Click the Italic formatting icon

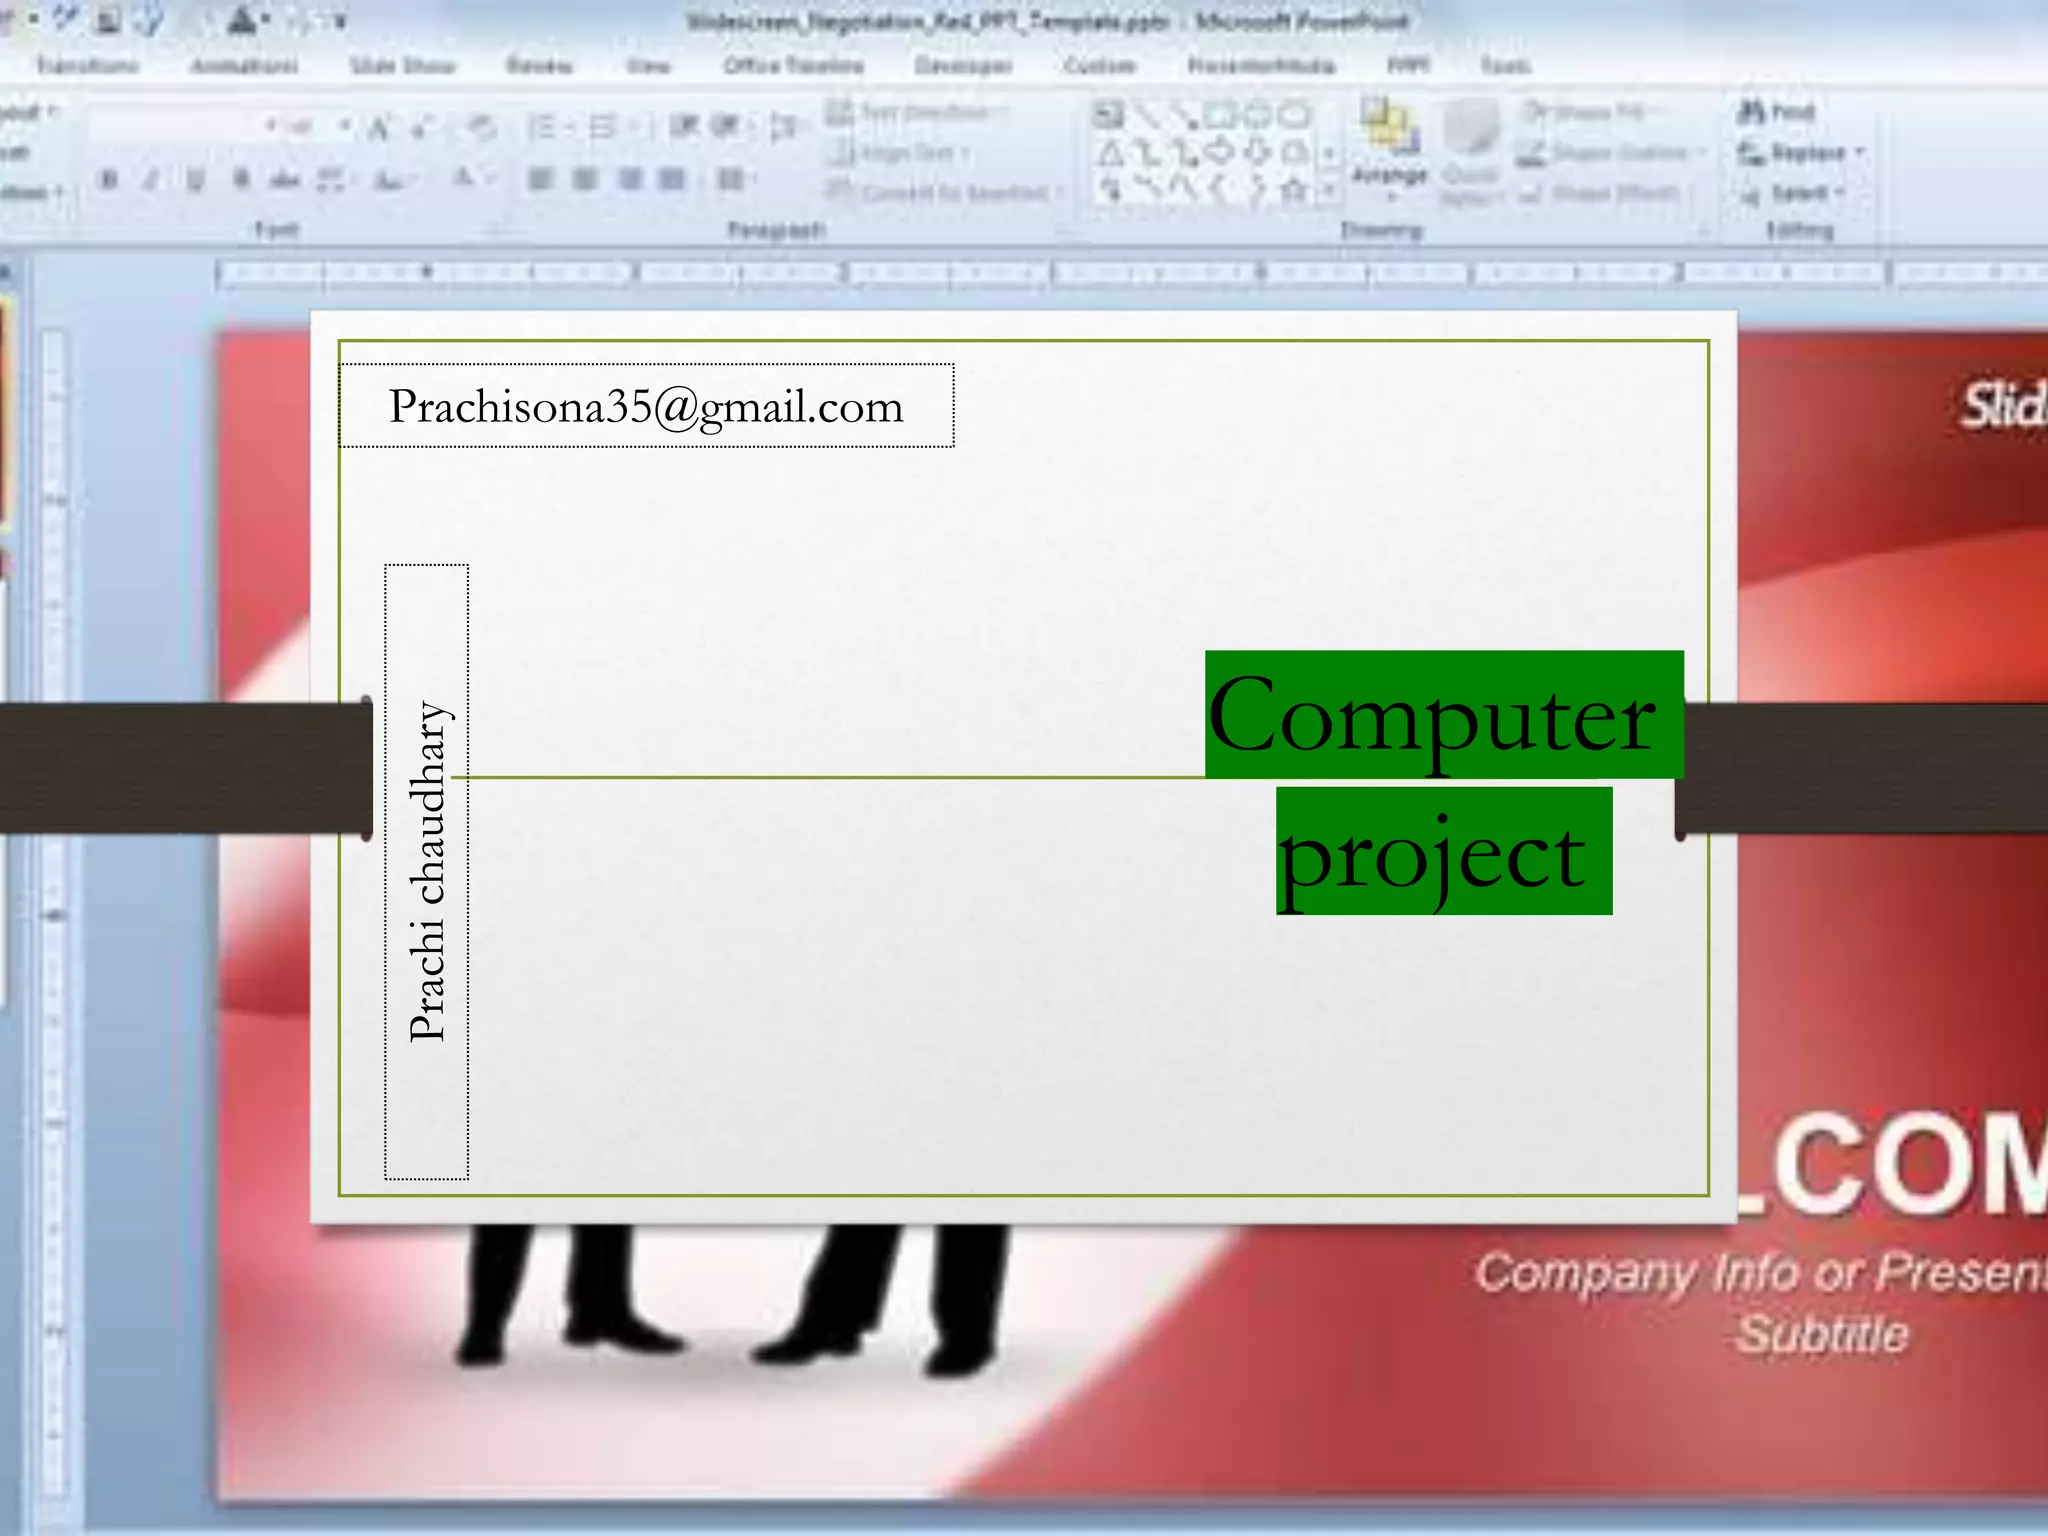[152, 181]
